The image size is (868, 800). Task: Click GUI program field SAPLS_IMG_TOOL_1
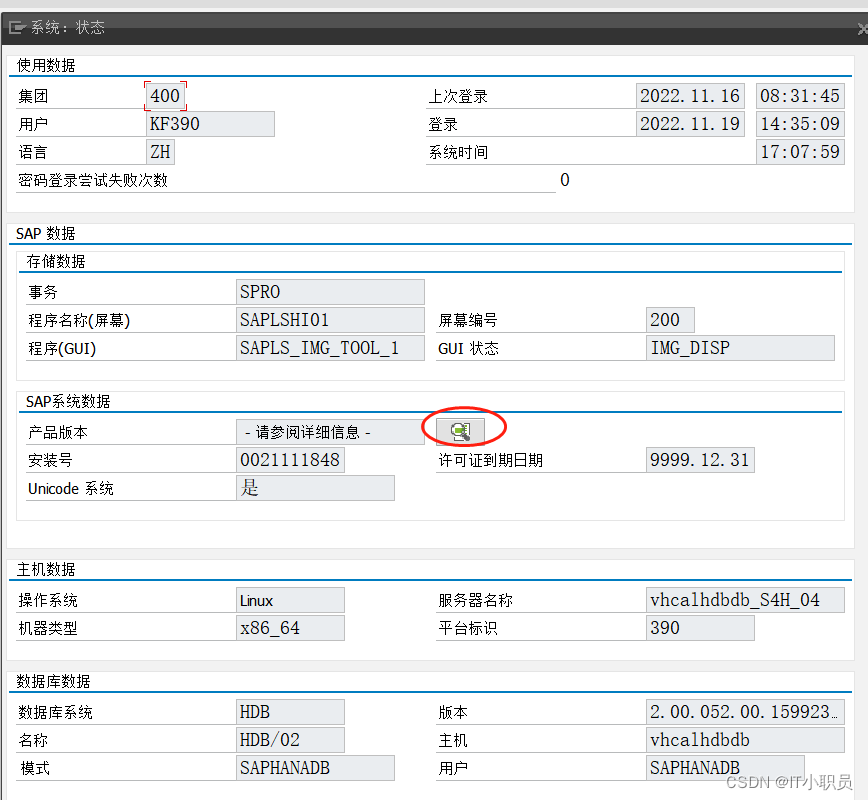pyautogui.click(x=330, y=348)
